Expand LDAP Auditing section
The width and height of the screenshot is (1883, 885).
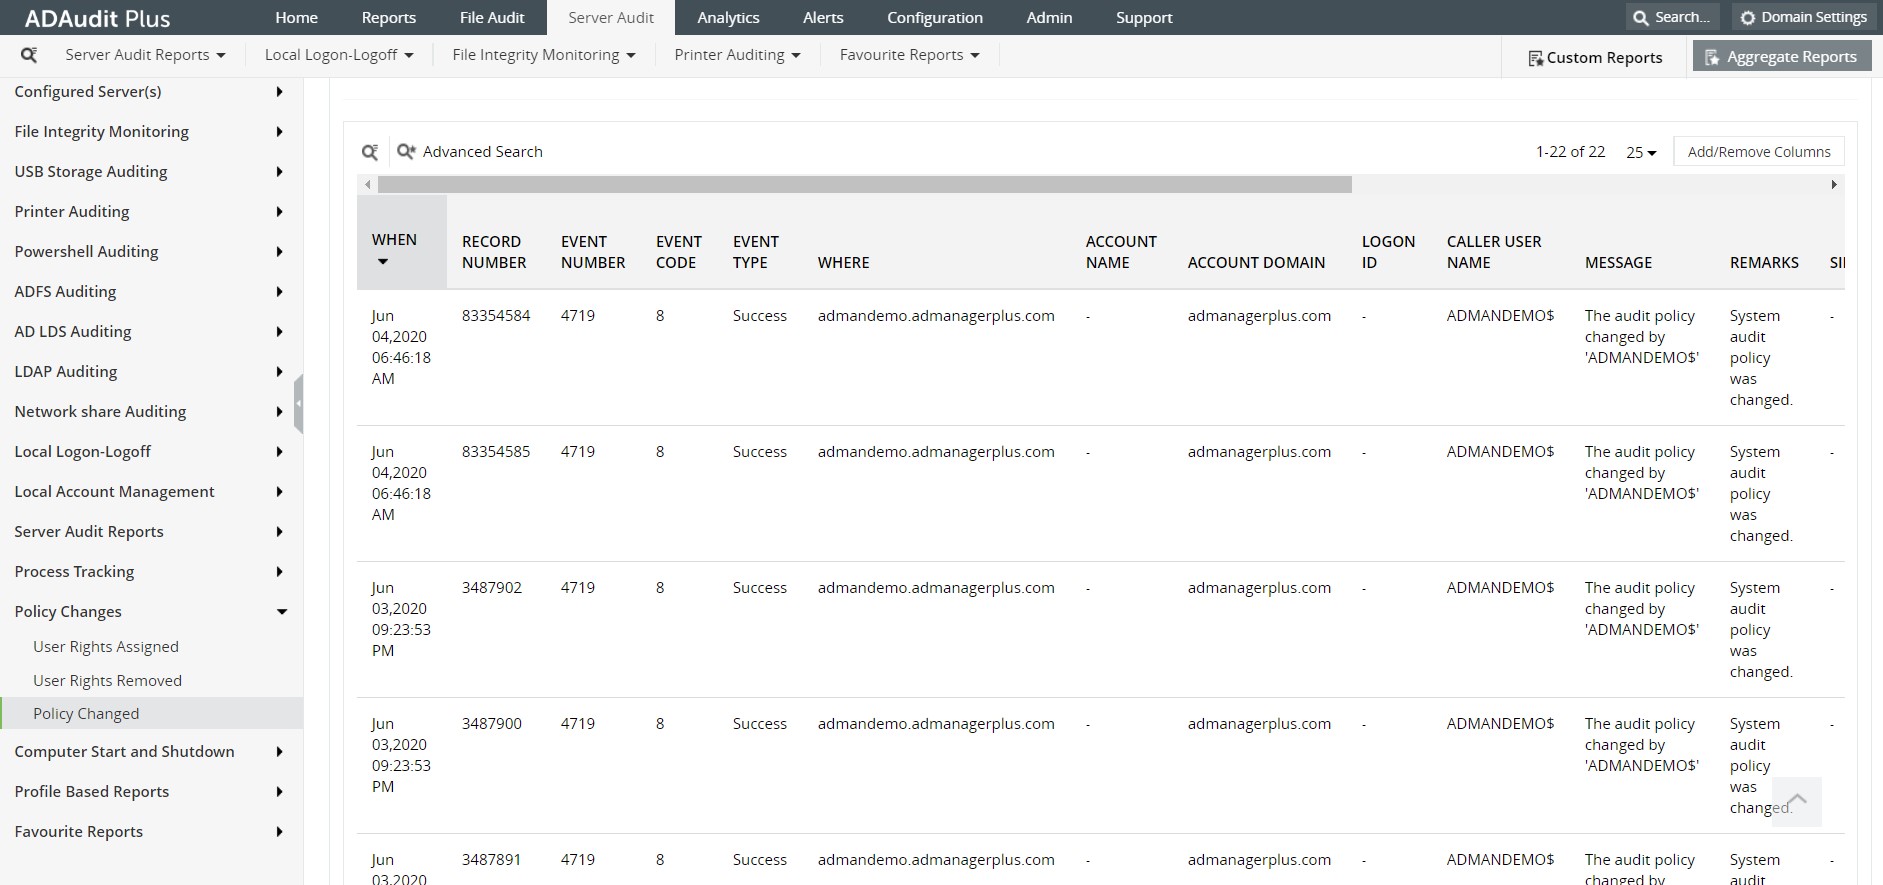click(x=151, y=372)
